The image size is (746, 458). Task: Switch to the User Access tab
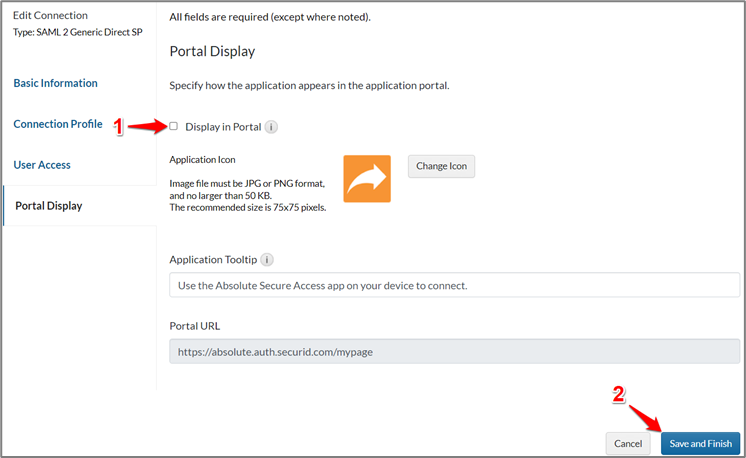[x=42, y=164]
